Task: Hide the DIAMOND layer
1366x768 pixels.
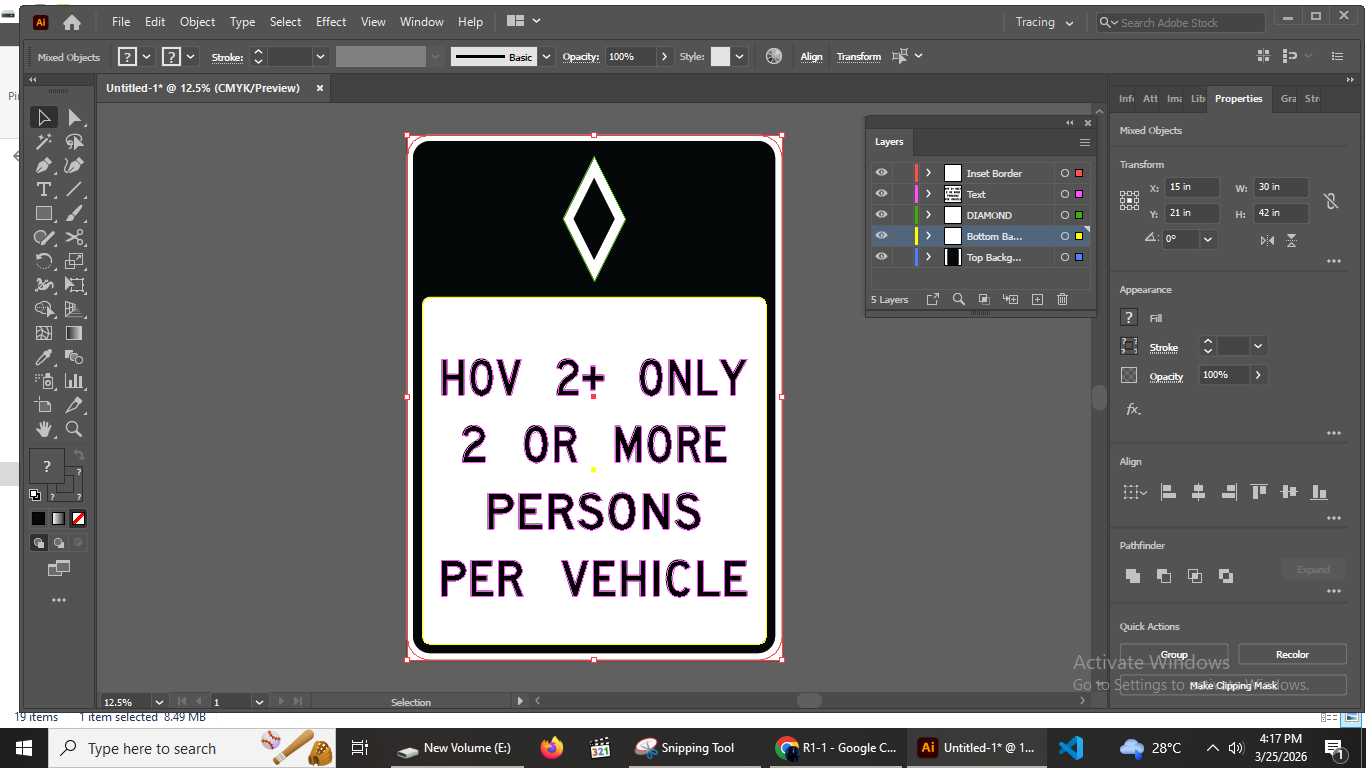Action: point(881,215)
